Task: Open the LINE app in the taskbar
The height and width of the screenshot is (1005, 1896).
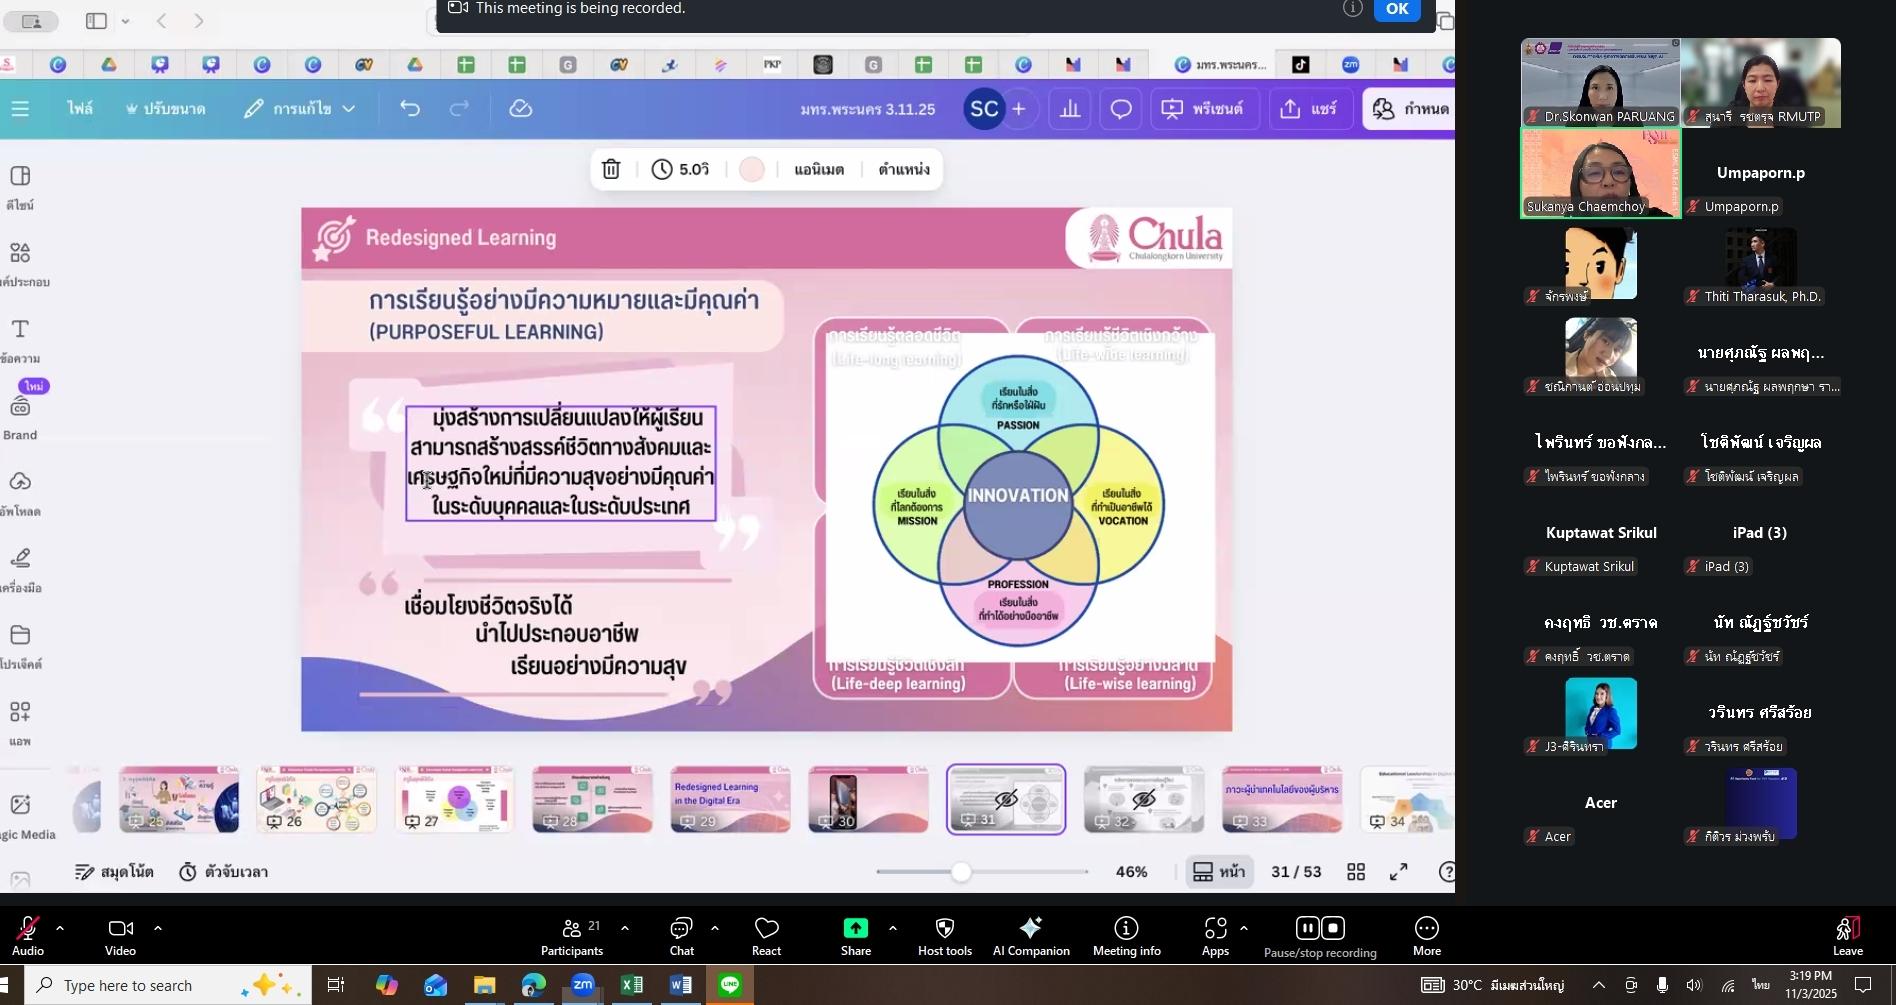Action: pos(730,985)
